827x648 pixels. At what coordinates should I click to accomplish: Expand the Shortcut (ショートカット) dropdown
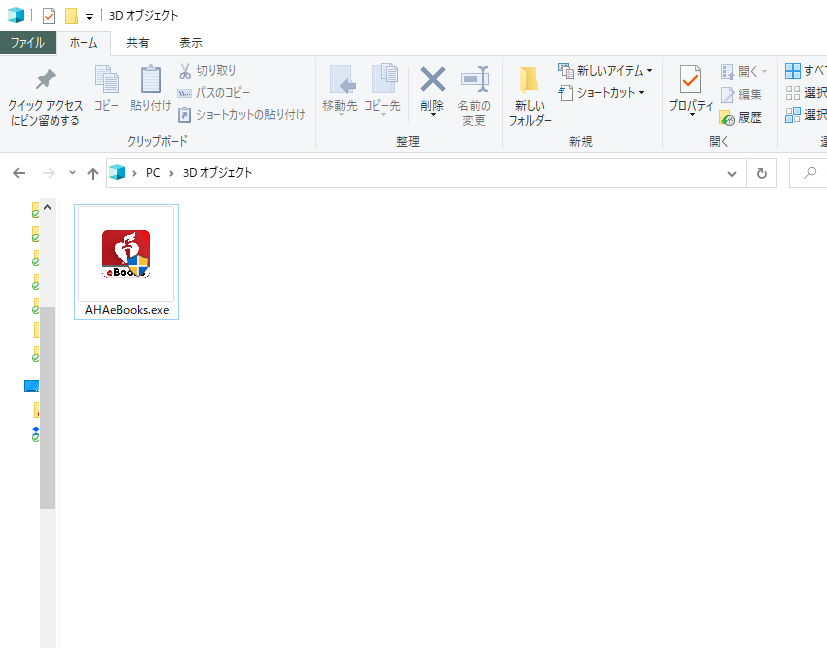click(x=641, y=93)
